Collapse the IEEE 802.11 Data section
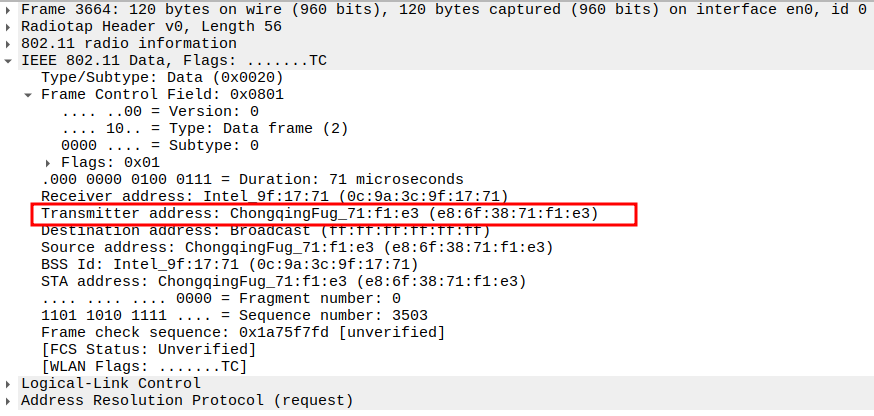This screenshot has height=416, width=874. pyautogui.click(x=9, y=61)
